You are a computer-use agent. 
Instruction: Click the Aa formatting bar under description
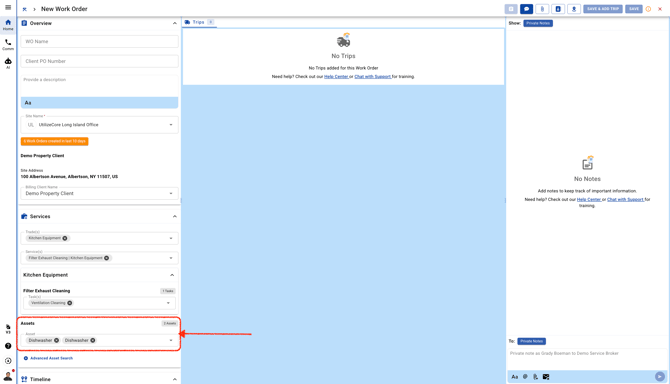pyautogui.click(x=100, y=103)
